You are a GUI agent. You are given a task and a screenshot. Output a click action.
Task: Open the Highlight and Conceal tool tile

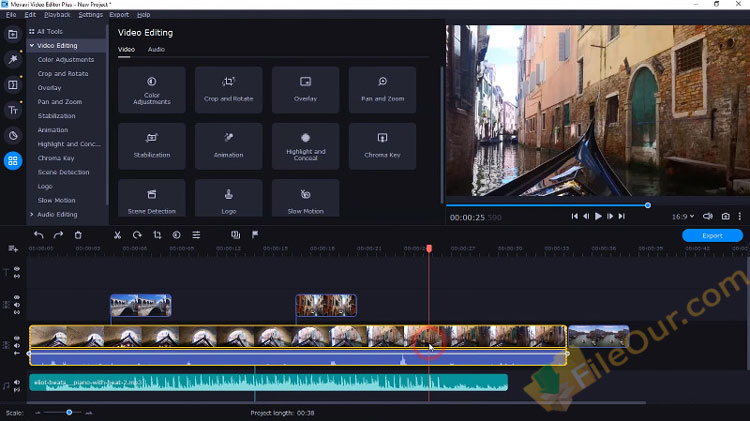[306, 146]
